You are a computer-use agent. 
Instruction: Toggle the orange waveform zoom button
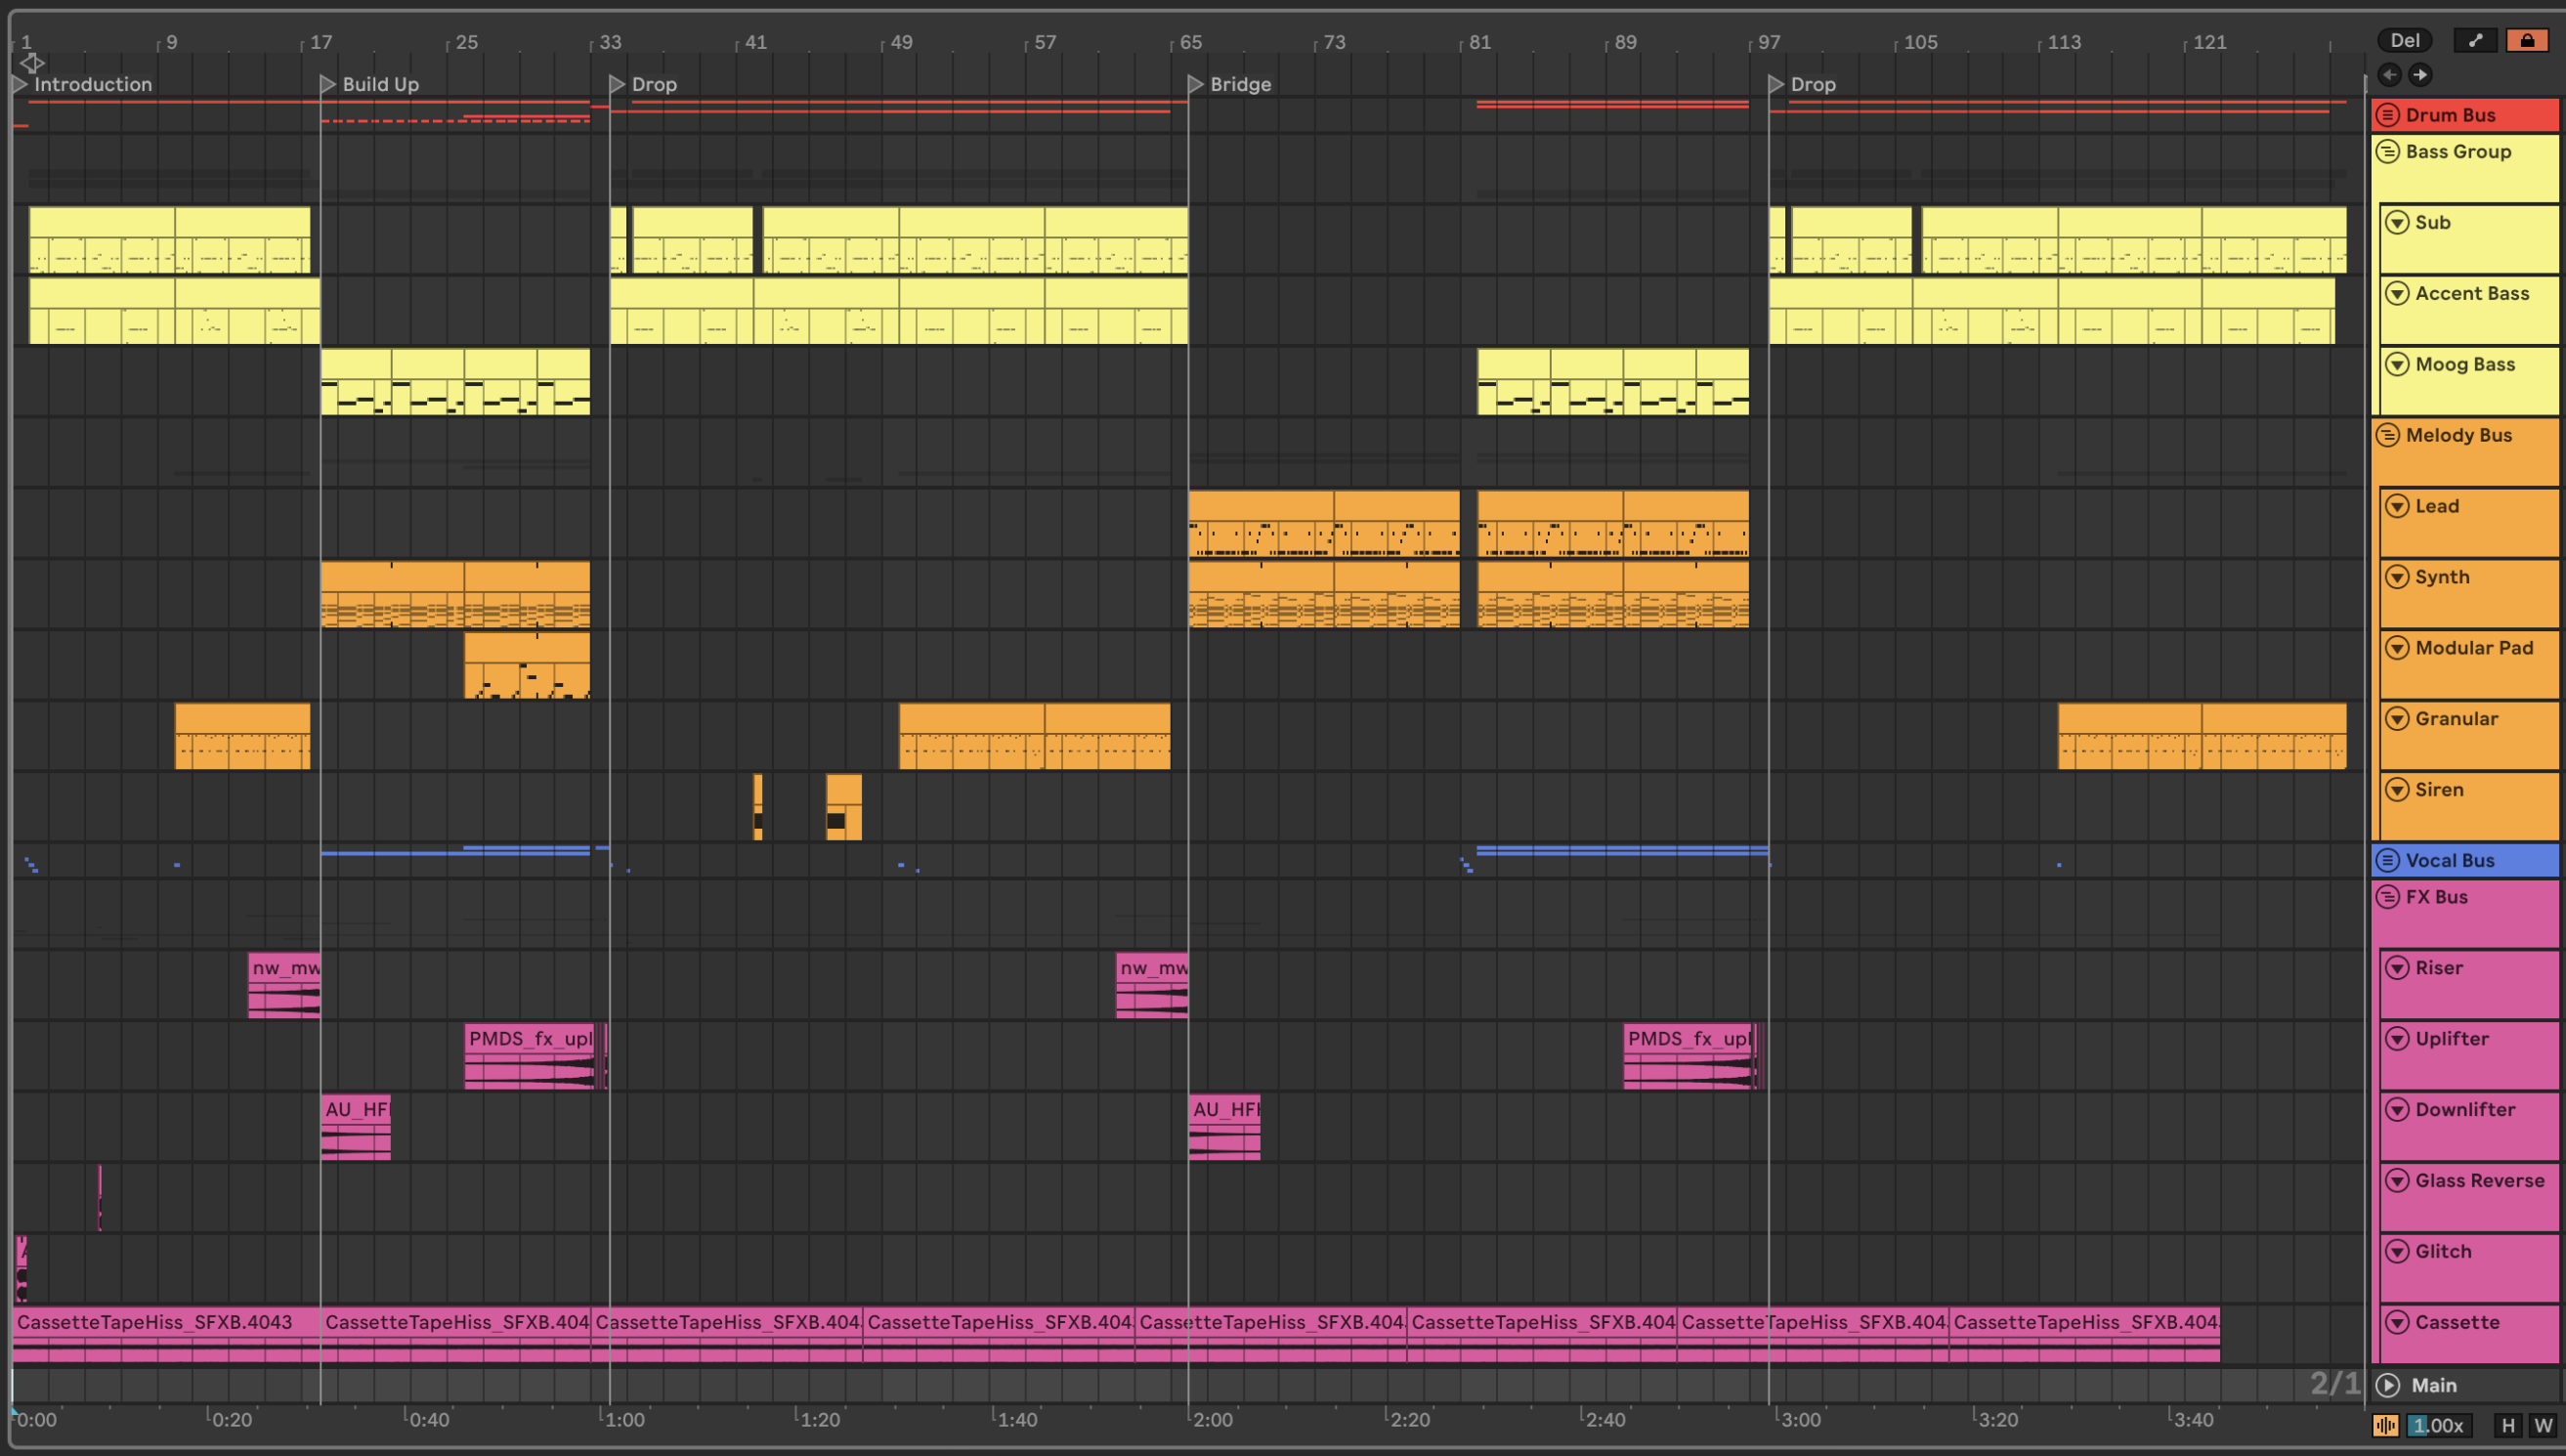[x=2386, y=1425]
